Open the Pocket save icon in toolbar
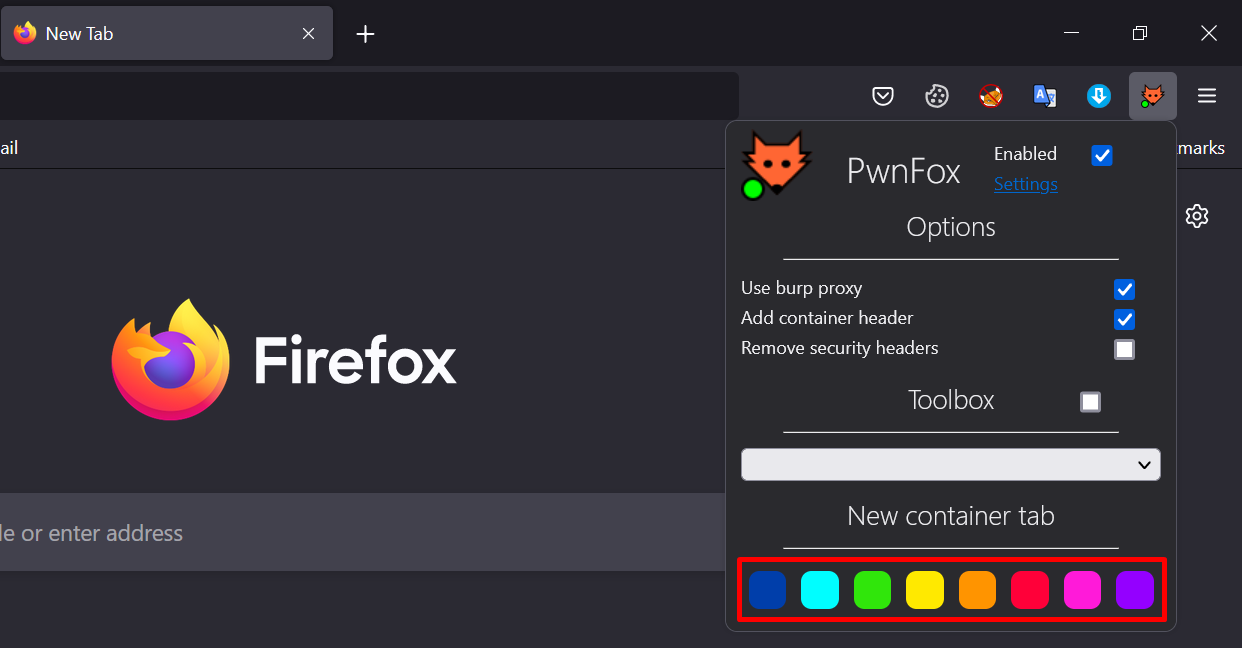Image resolution: width=1242 pixels, height=648 pixels. (883, 96)
